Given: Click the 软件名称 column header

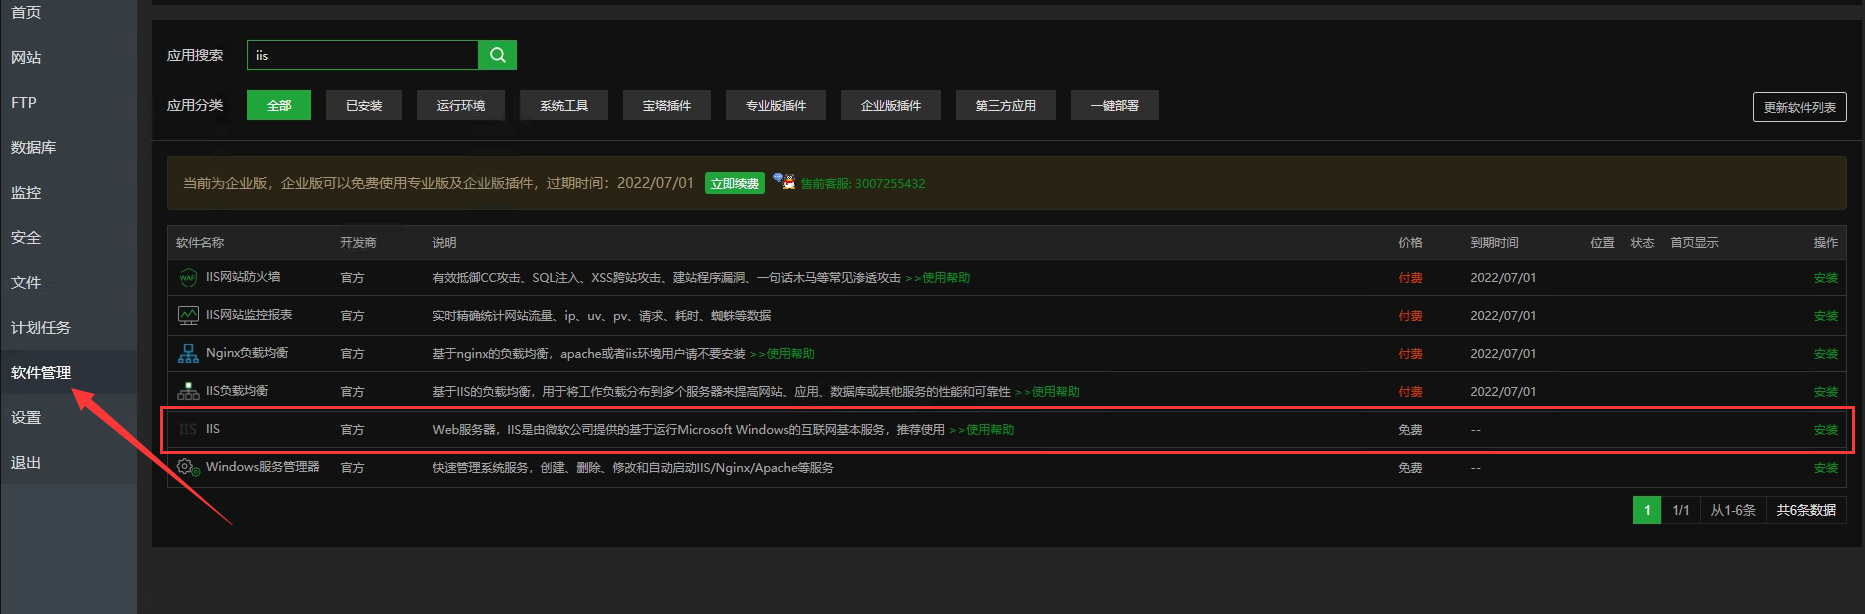Looking at the screenshot, I should (200, 243).
